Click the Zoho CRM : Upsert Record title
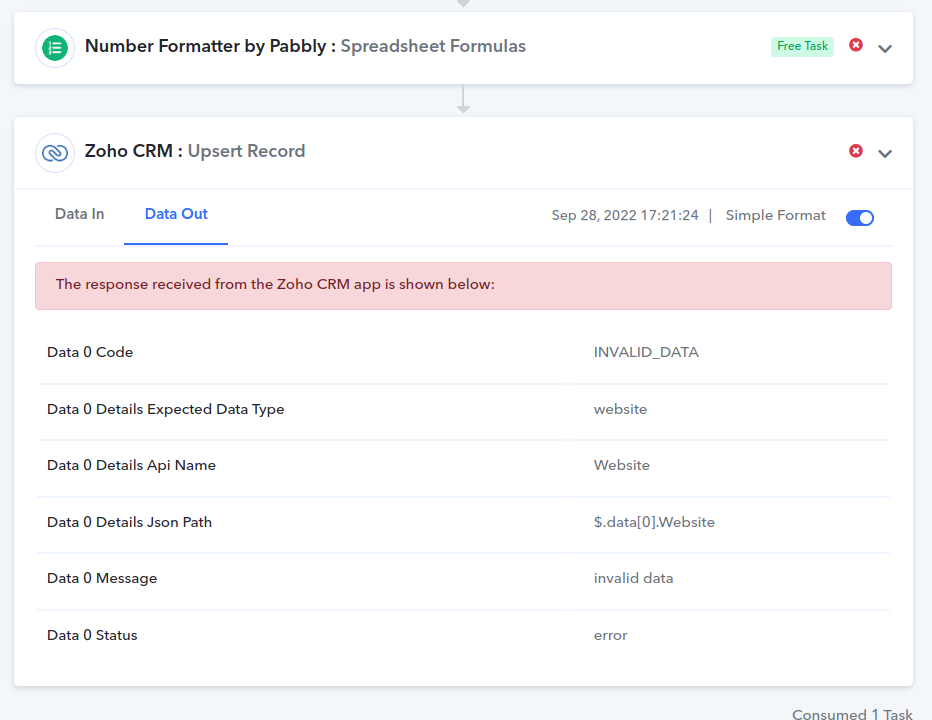The width and height of the screenshot is (932, 720). pos(195,151)
